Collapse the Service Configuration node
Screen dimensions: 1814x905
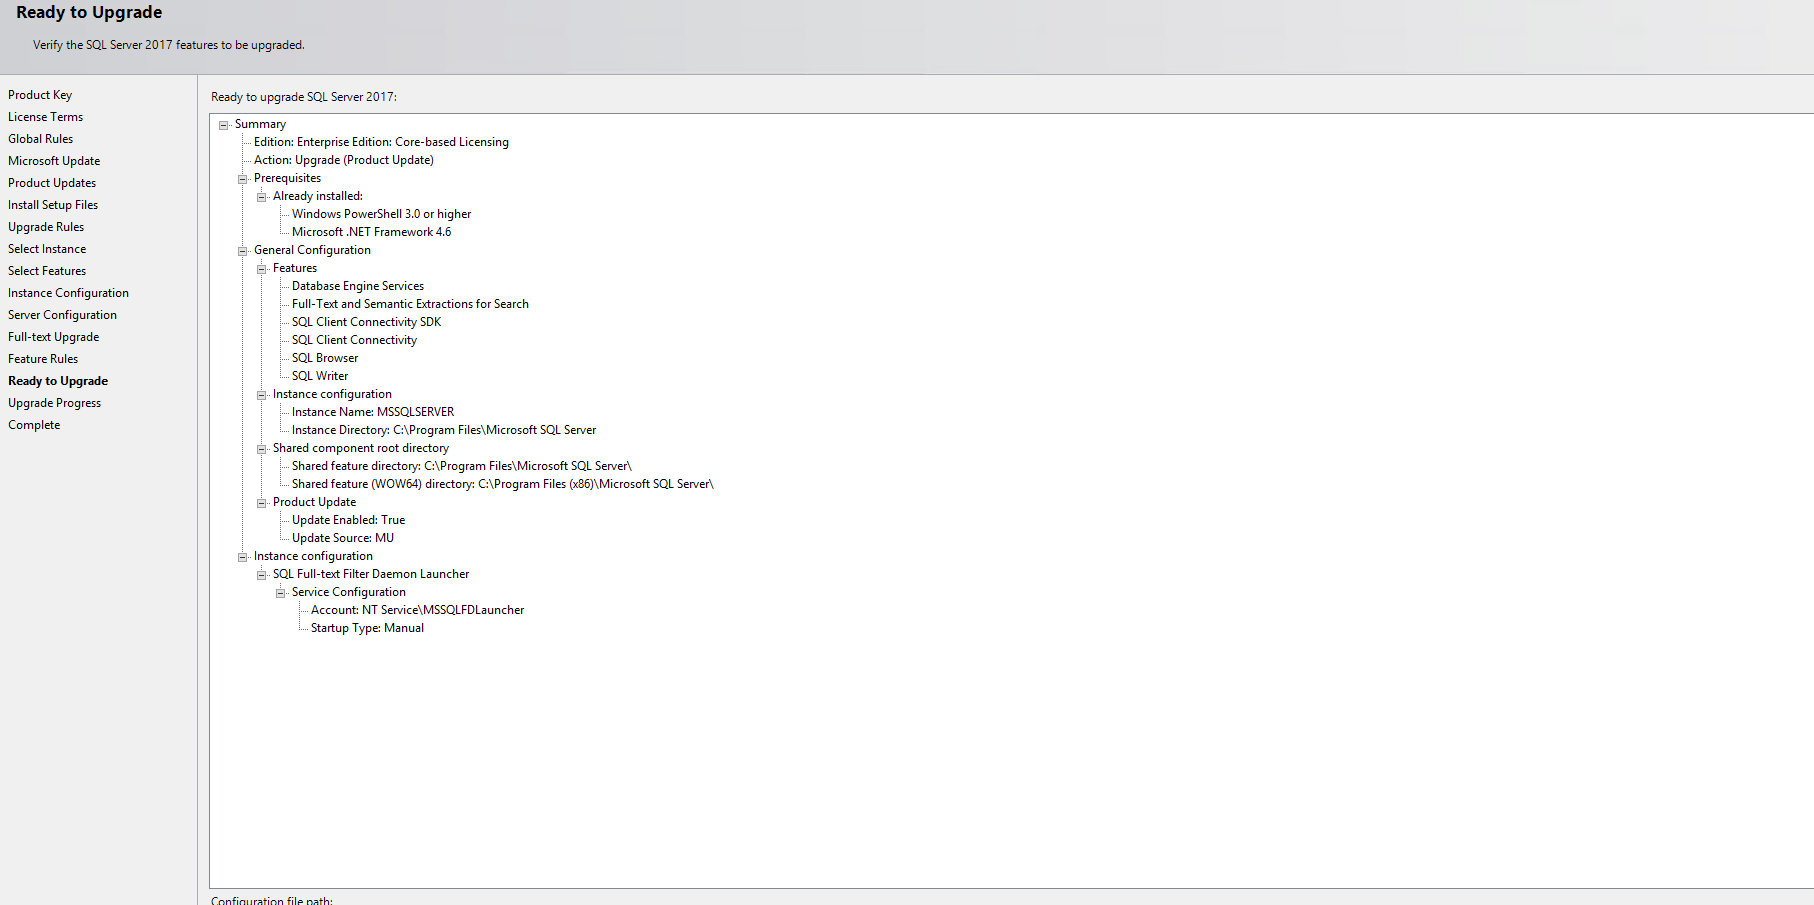pos(281,593)
